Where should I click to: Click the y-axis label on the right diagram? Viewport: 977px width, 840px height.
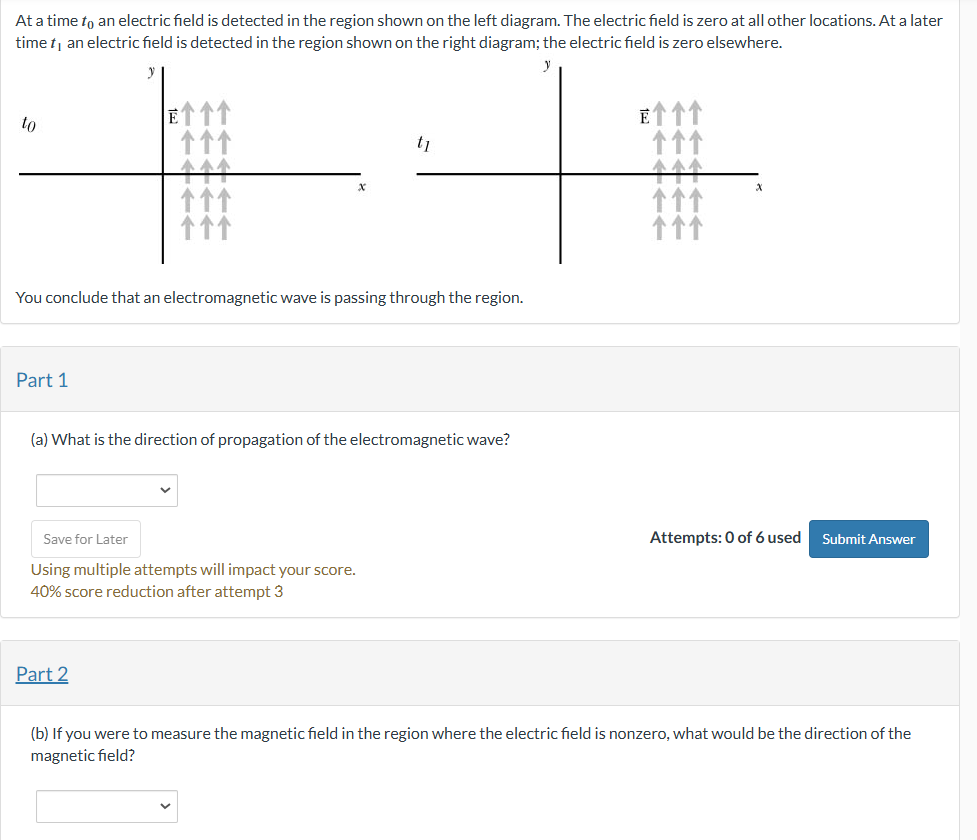(546, 63)
